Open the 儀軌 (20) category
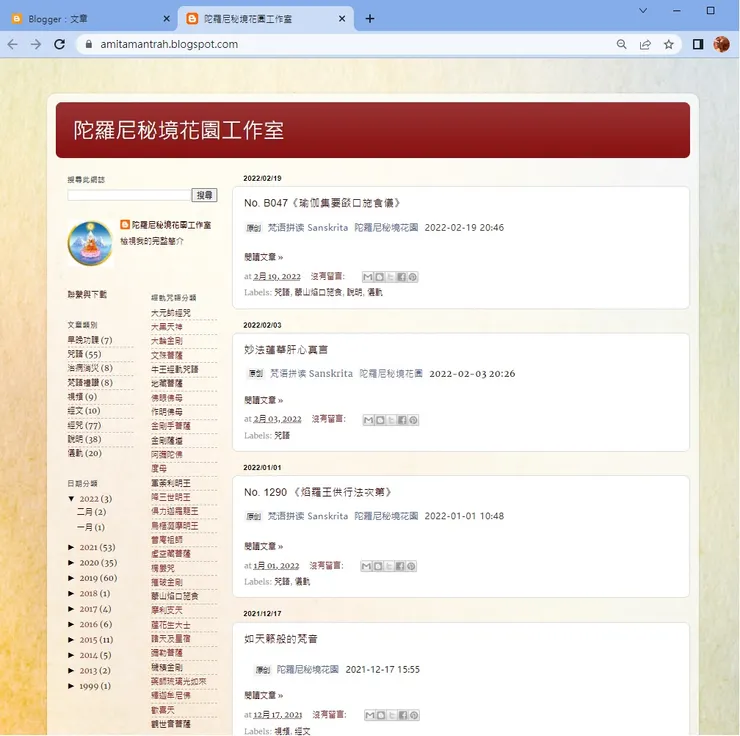This screenshot has height=736, width=740. 84,453
